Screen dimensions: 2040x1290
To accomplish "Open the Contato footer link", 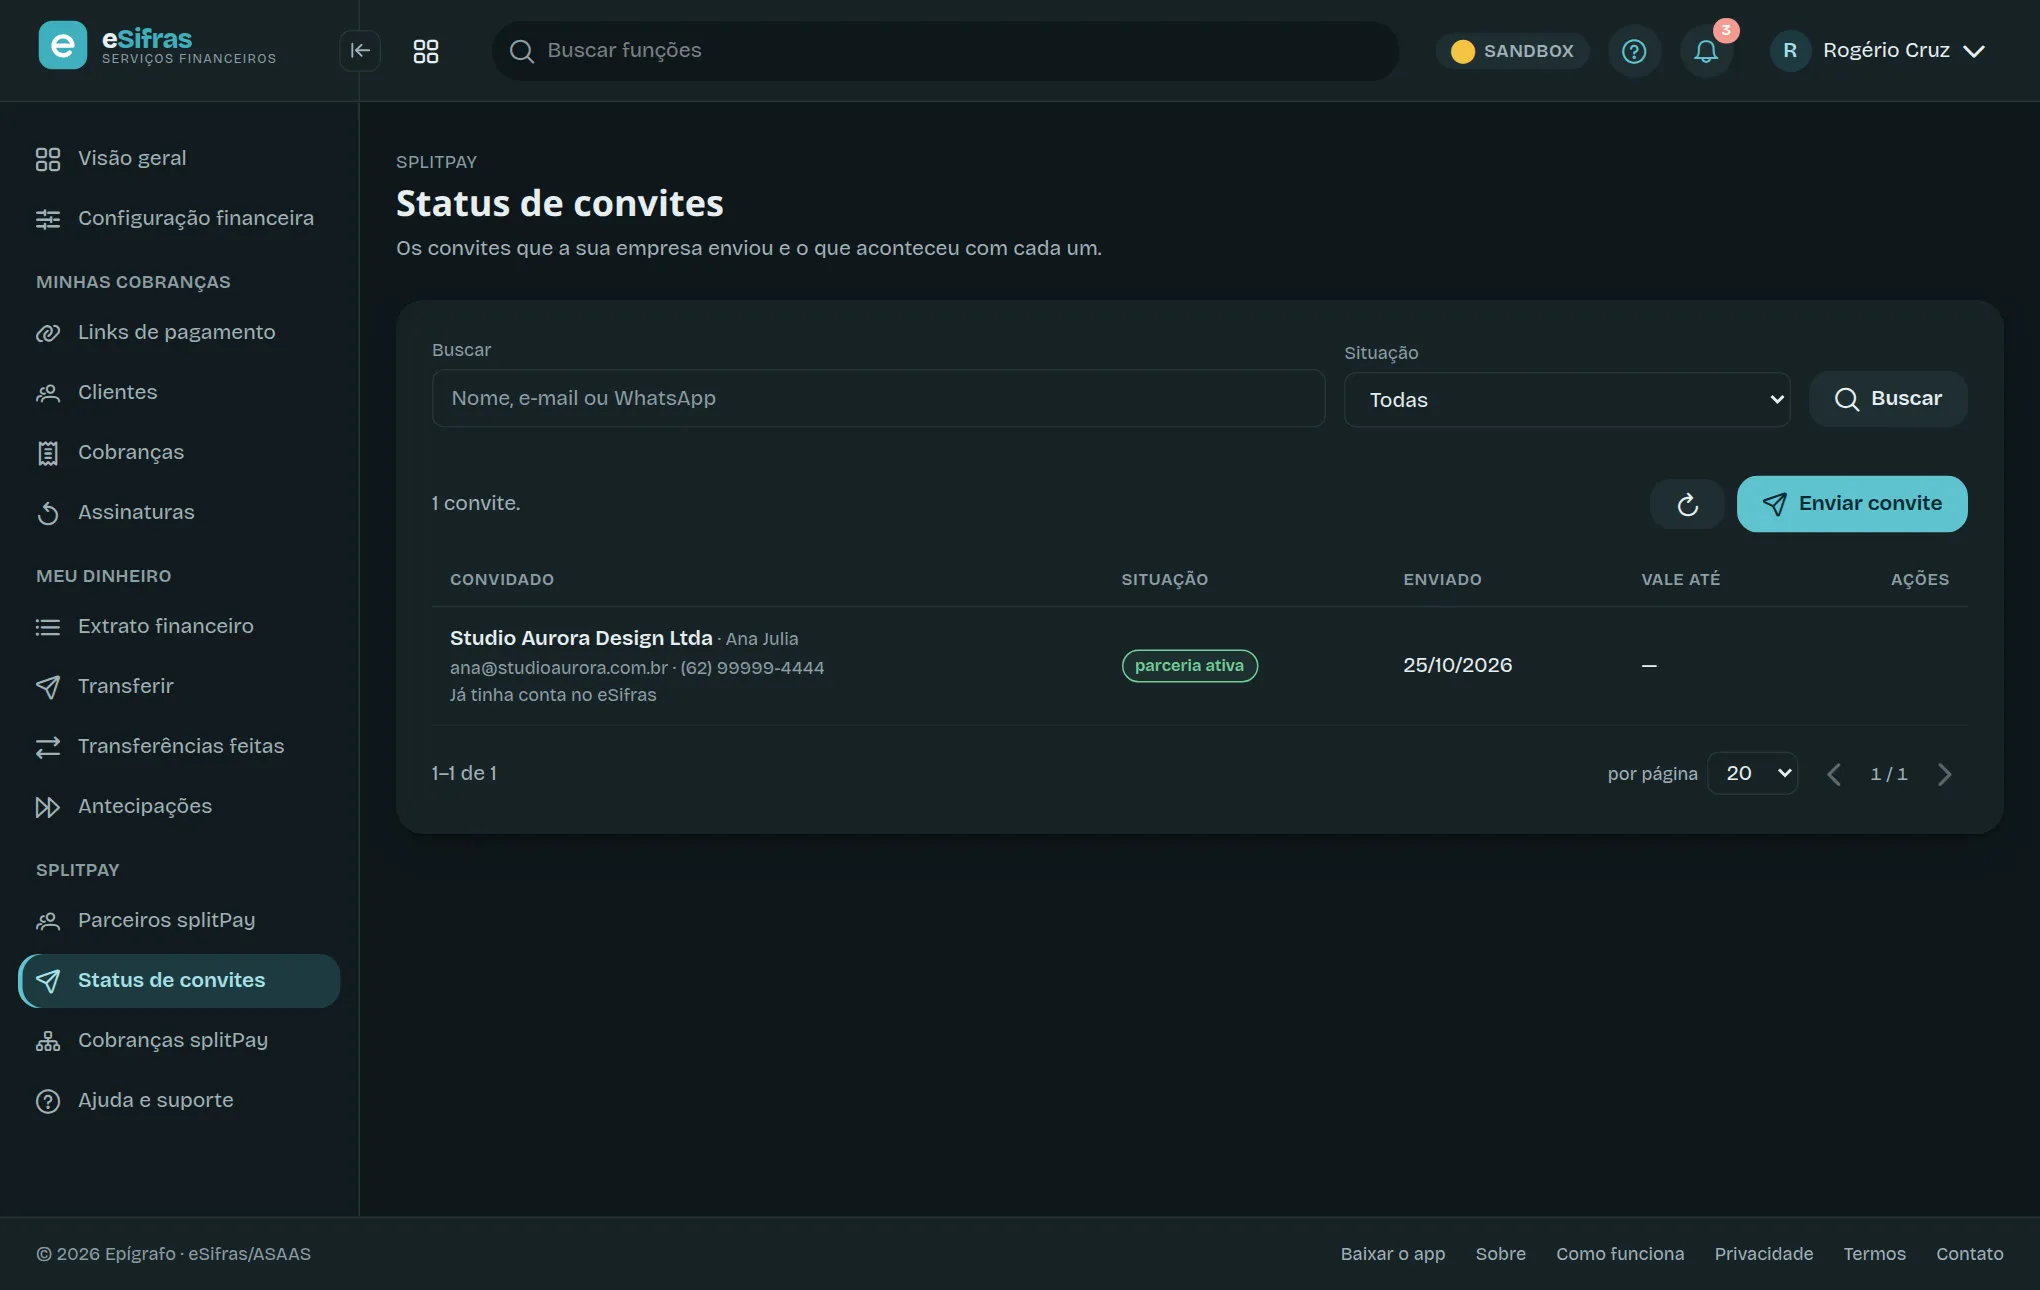I will click(1969, 1254).
